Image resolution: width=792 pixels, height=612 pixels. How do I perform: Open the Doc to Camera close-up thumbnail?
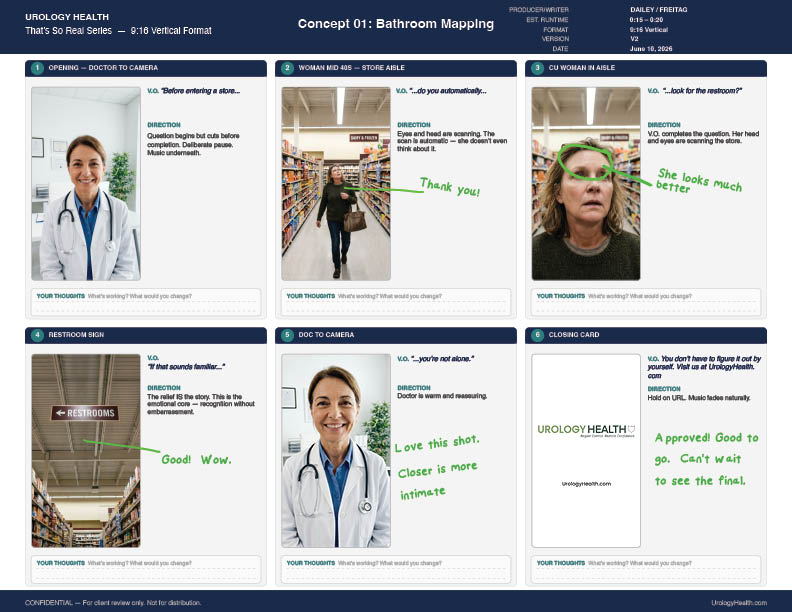[x=336, y=451]
